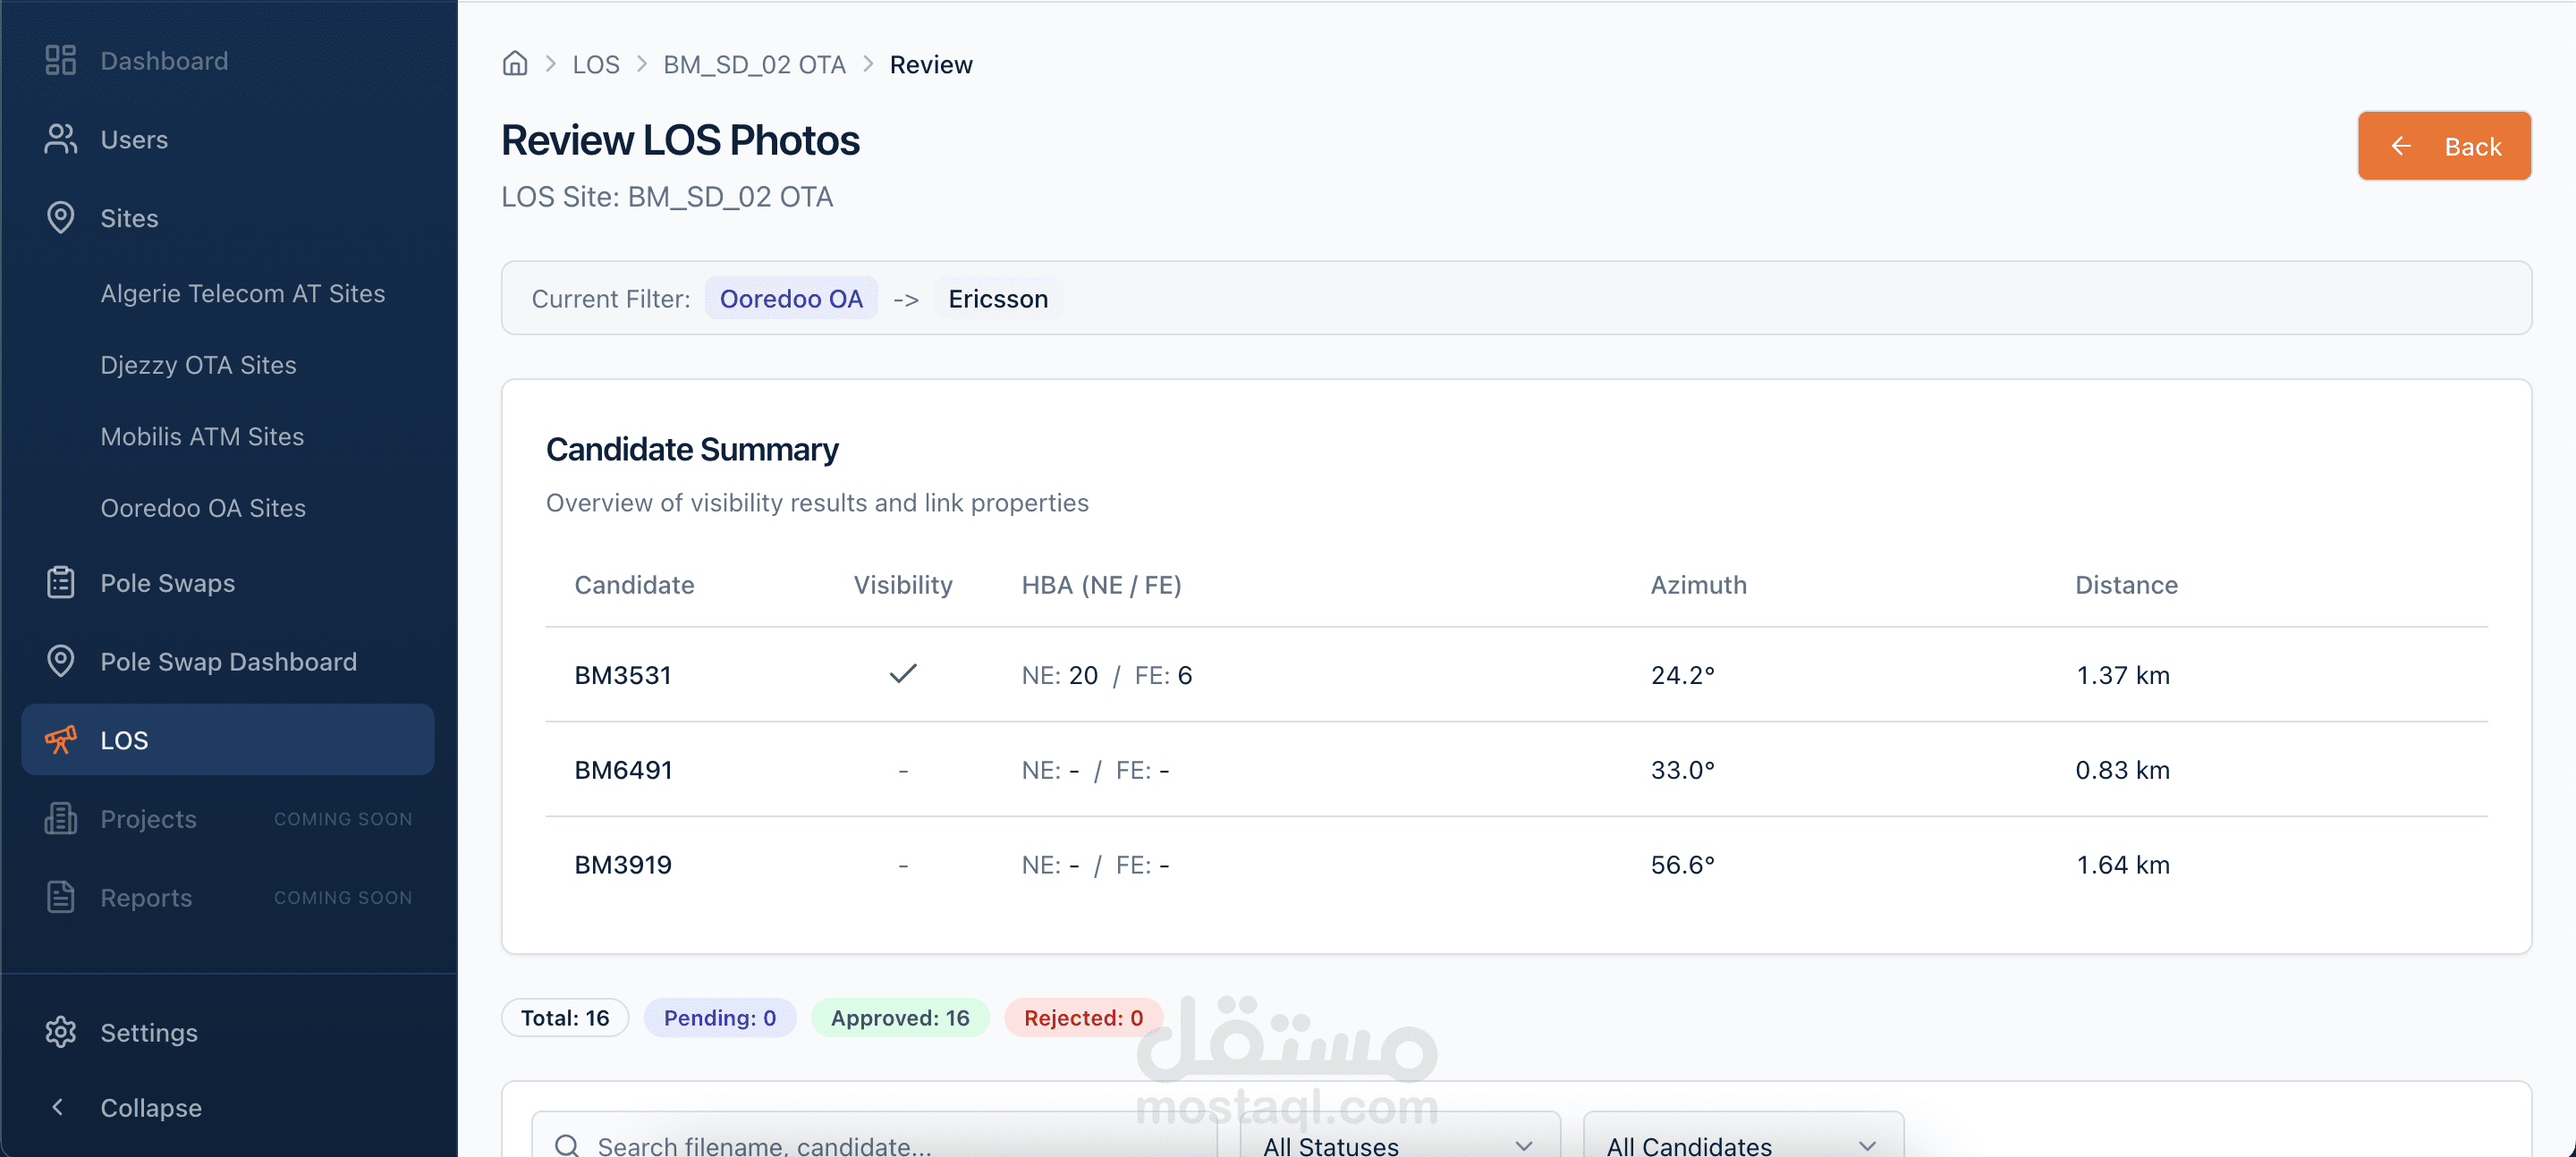Click the LOS breadcrumb link

point(595,65)
